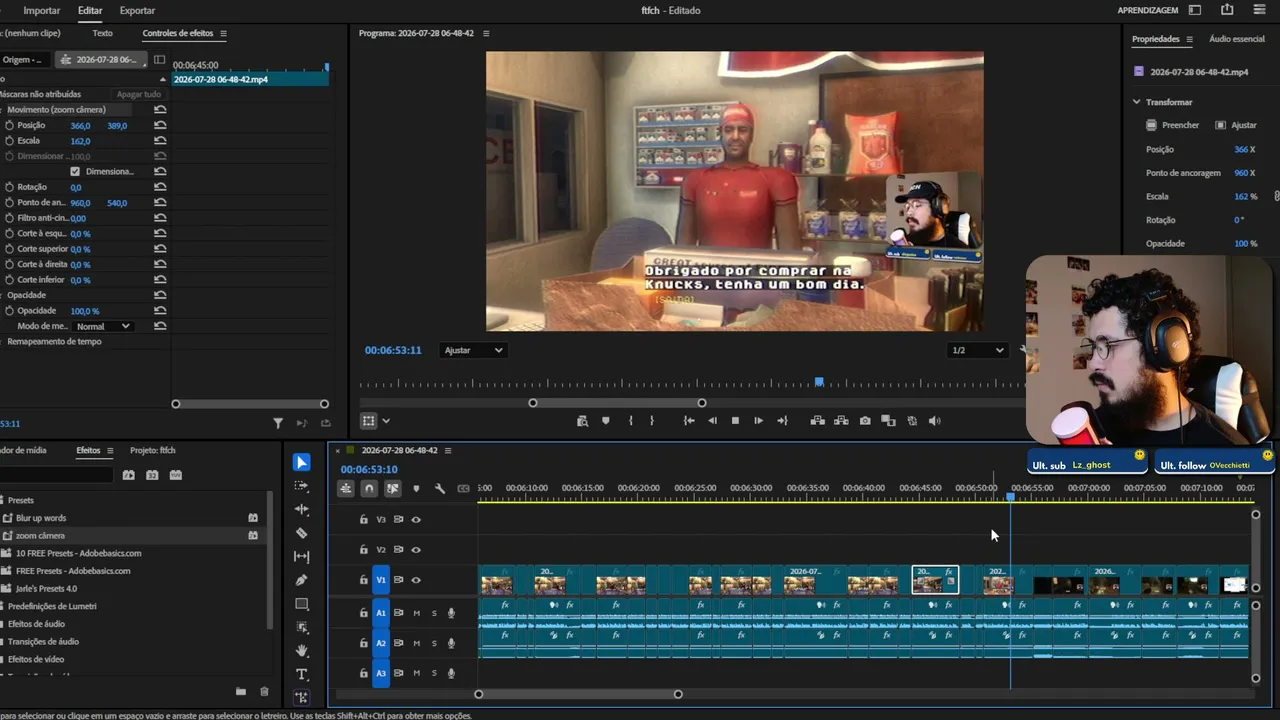Open the timeline sequence panel menu
Screen dimensions: 1280x720
pos(448,450)
